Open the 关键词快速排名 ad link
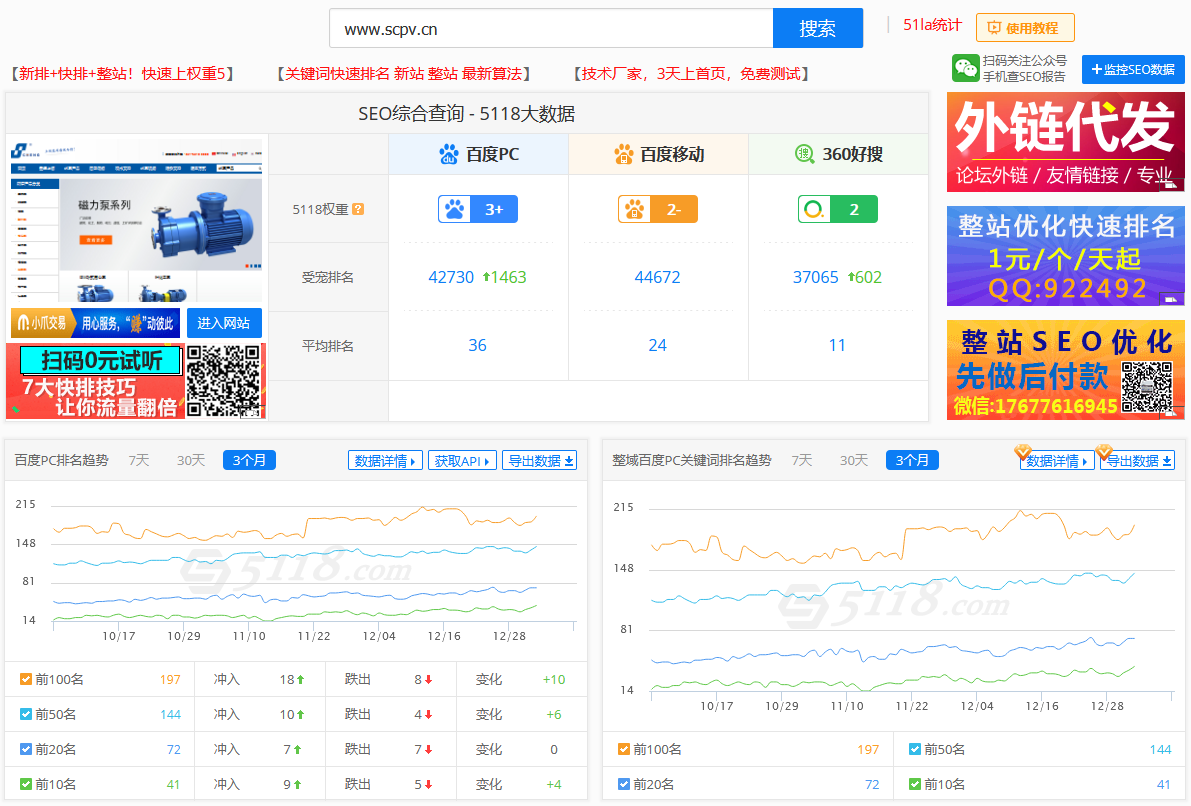The height and width of the screenshot is (806, 1191). coord(403,74)
